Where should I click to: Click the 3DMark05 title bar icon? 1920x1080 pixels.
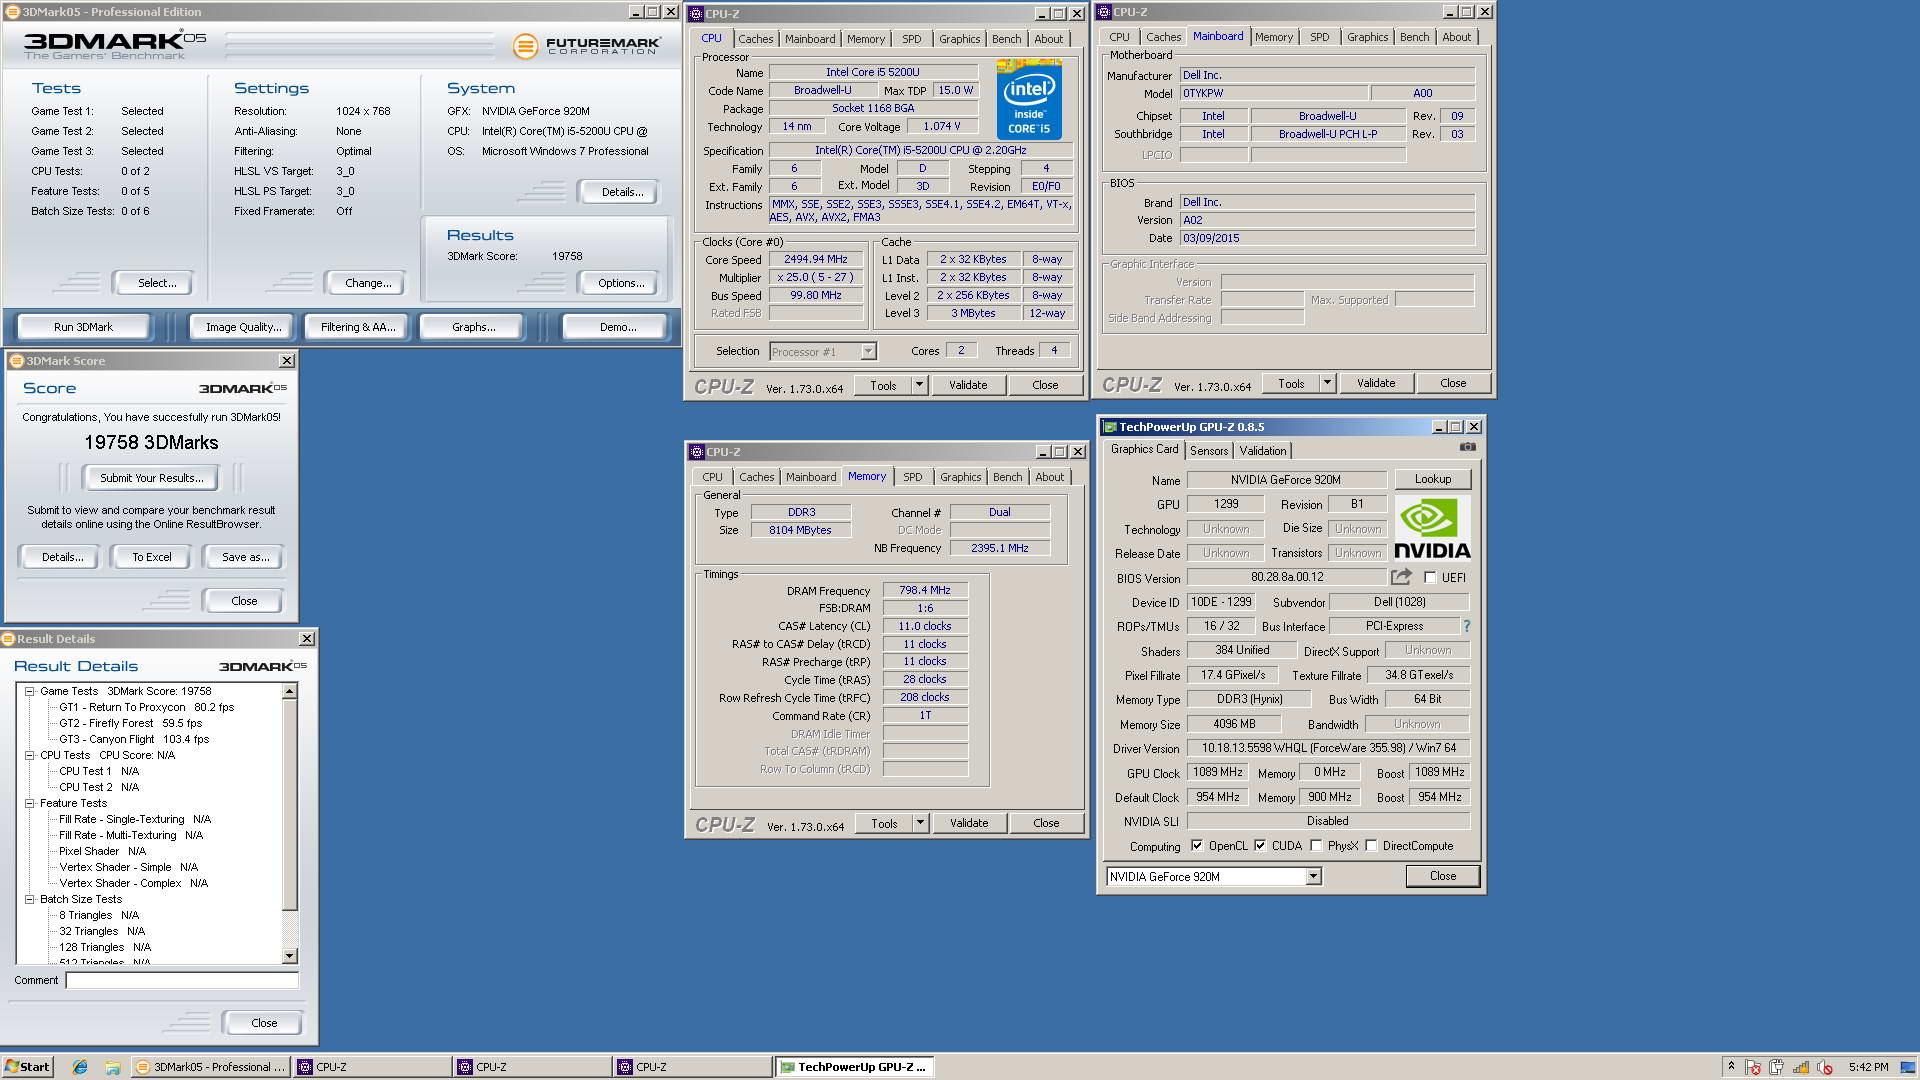[x=13, y=12]
